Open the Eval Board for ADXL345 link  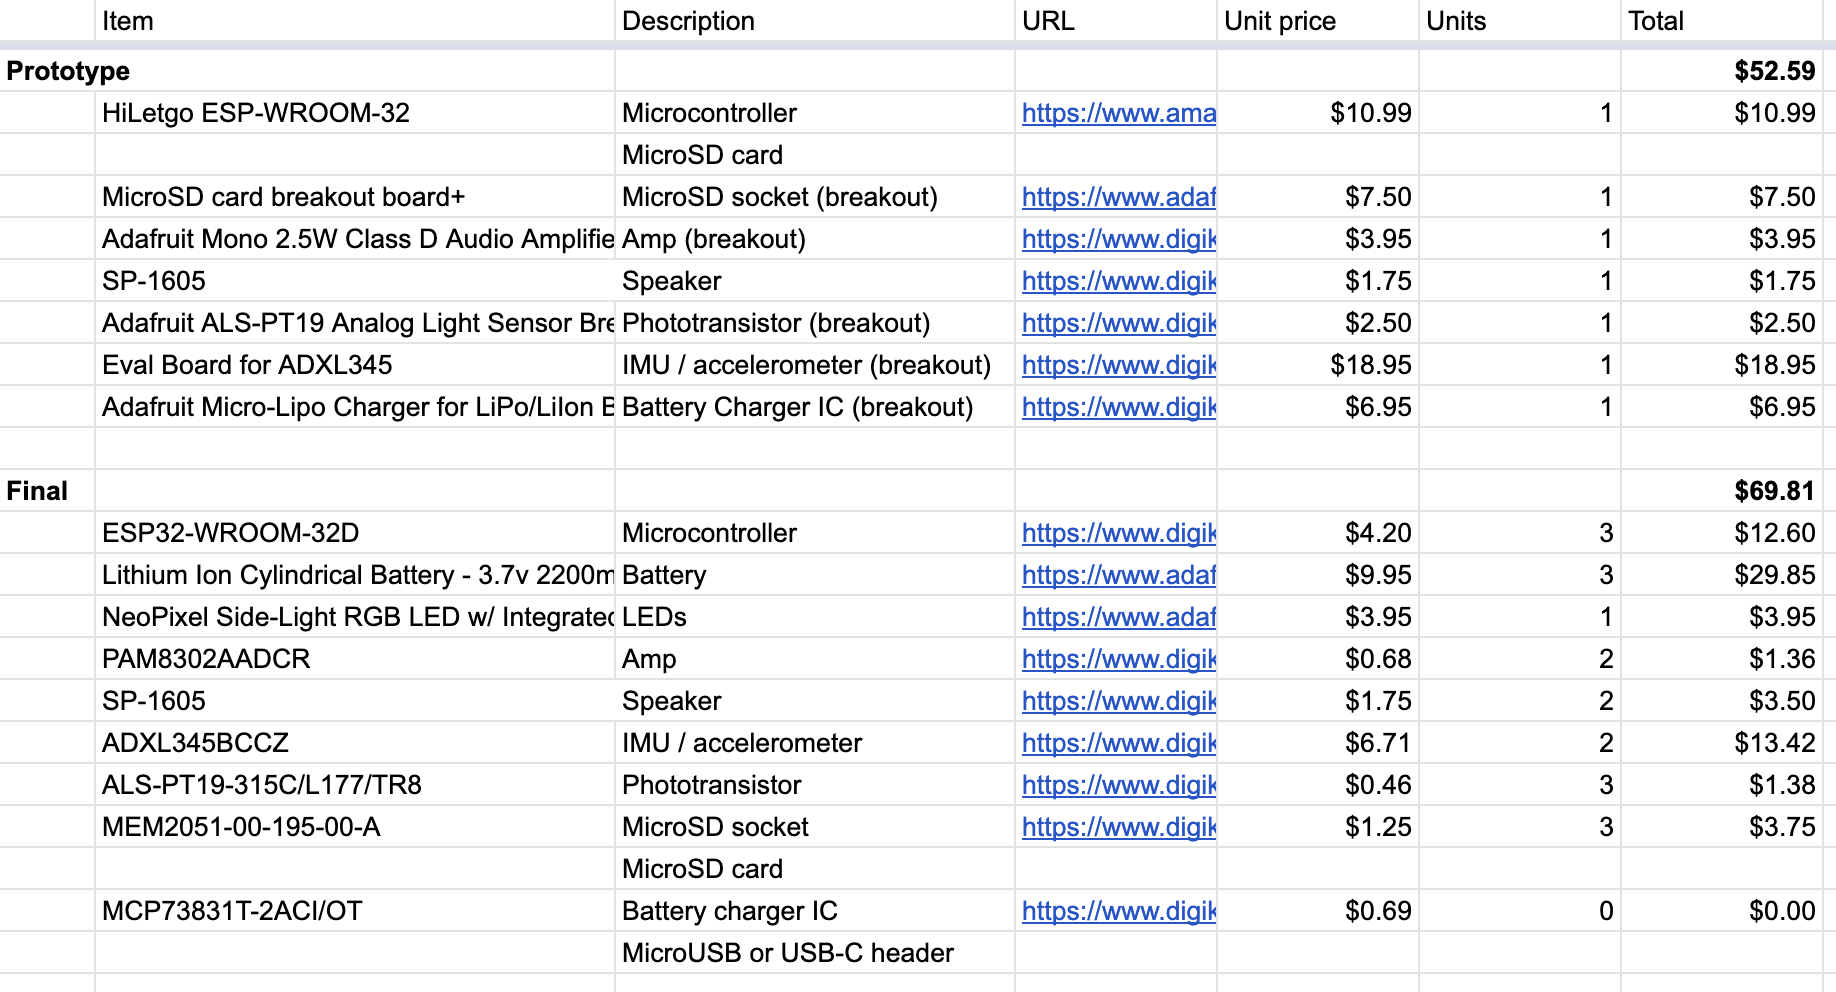[x=1118, y=365]
